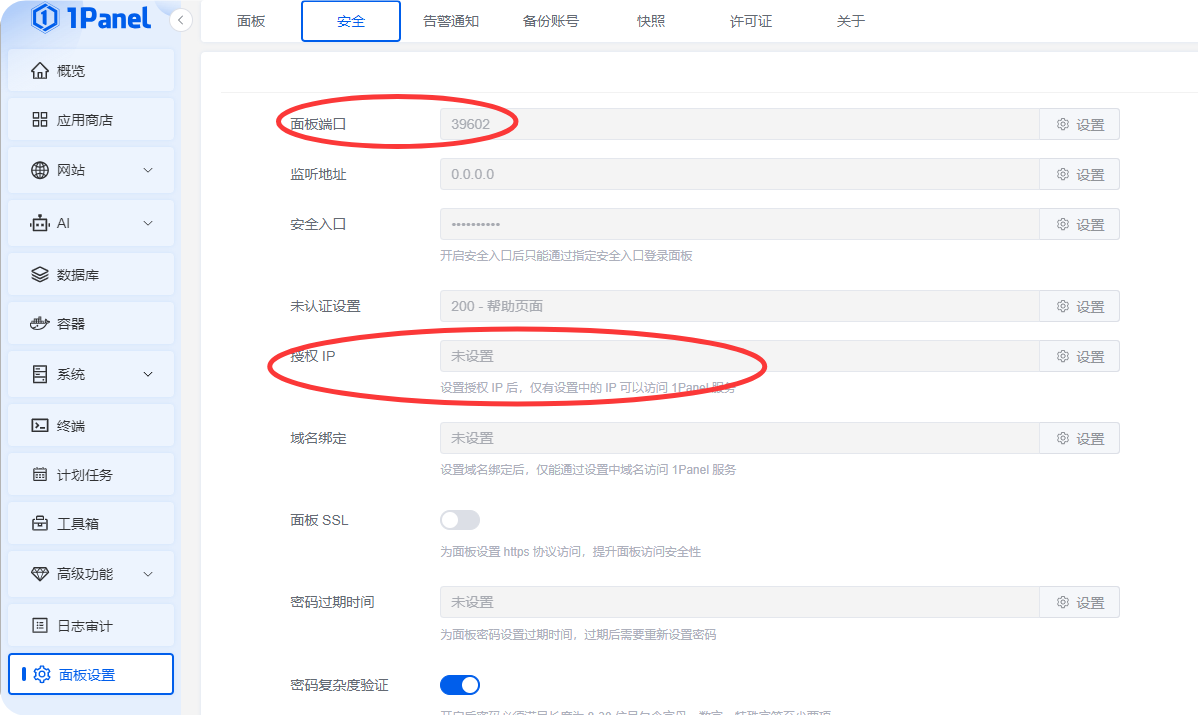Click the 面板 SSL label
The image size is (1198, 715).
tap(319, 520)
